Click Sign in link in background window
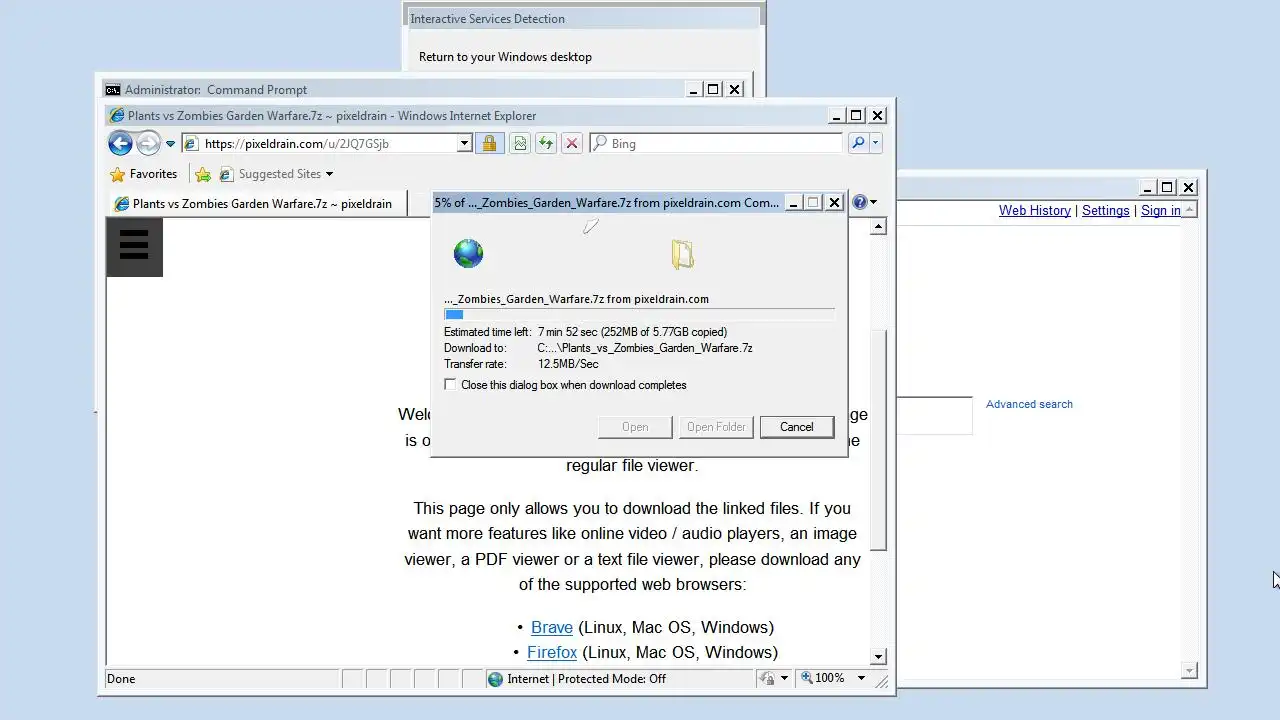Screen dimensions: 1280x720 pos(1161,210)
